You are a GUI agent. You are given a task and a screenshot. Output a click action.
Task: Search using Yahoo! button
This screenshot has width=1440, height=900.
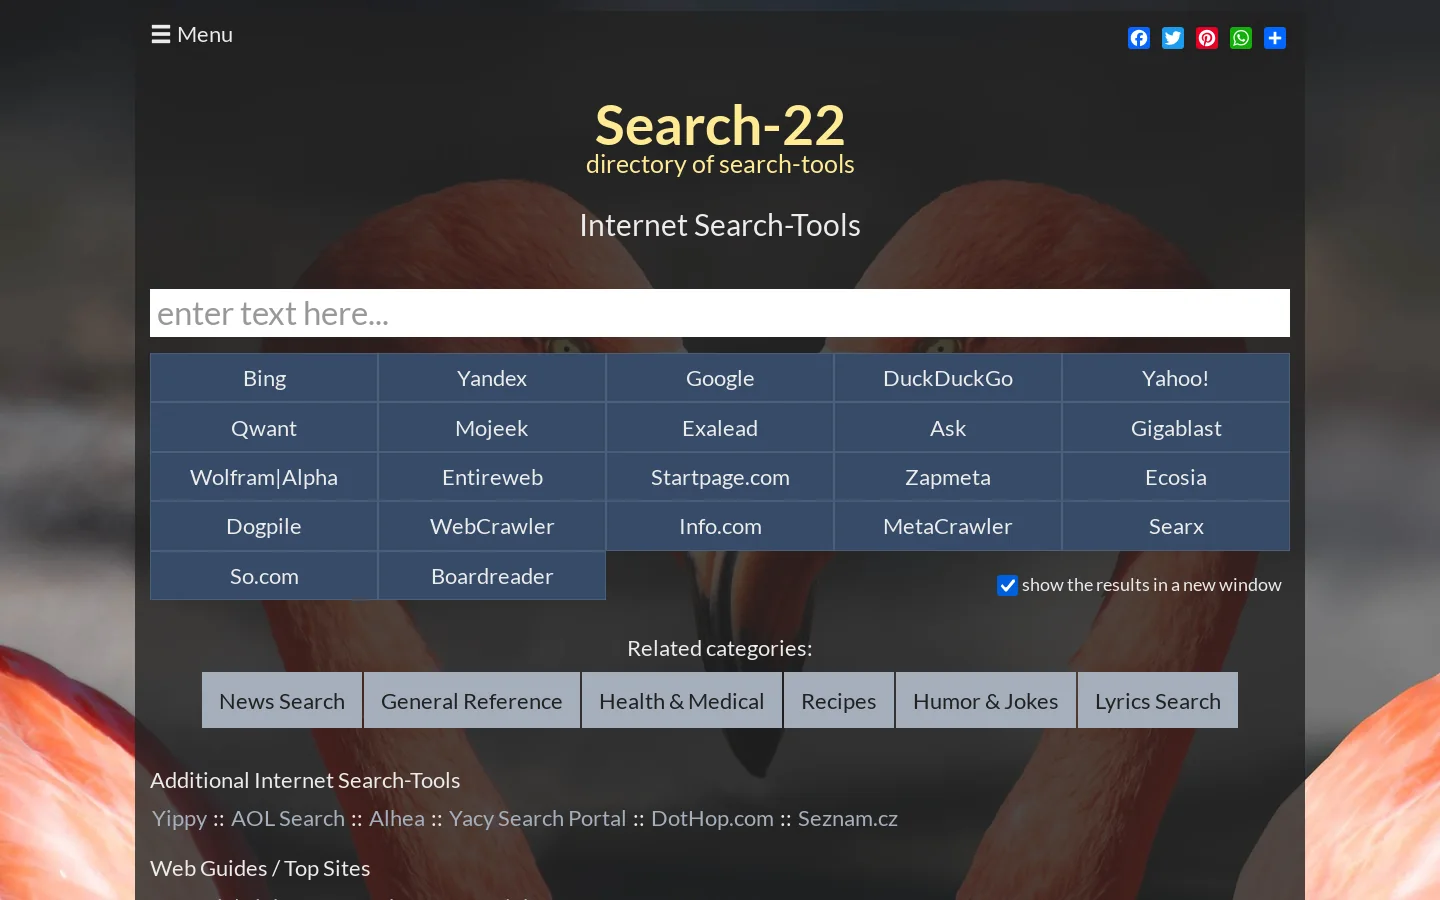pos(1176,378)
